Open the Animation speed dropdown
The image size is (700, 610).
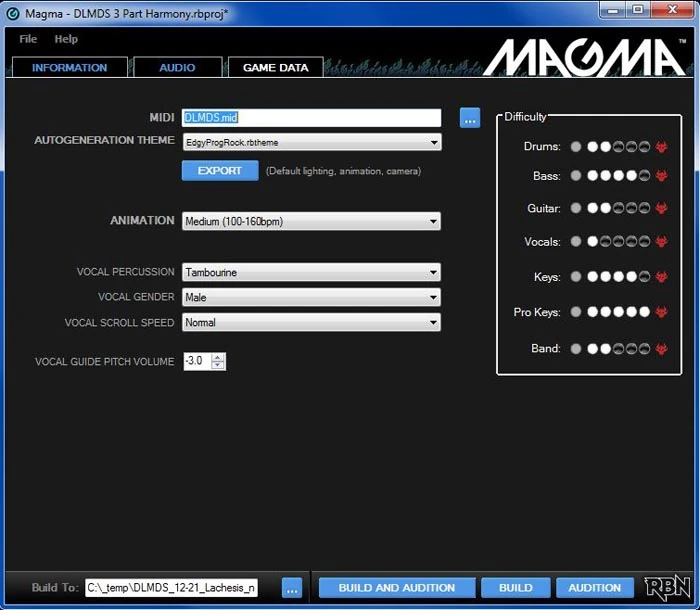pos(311,221)
